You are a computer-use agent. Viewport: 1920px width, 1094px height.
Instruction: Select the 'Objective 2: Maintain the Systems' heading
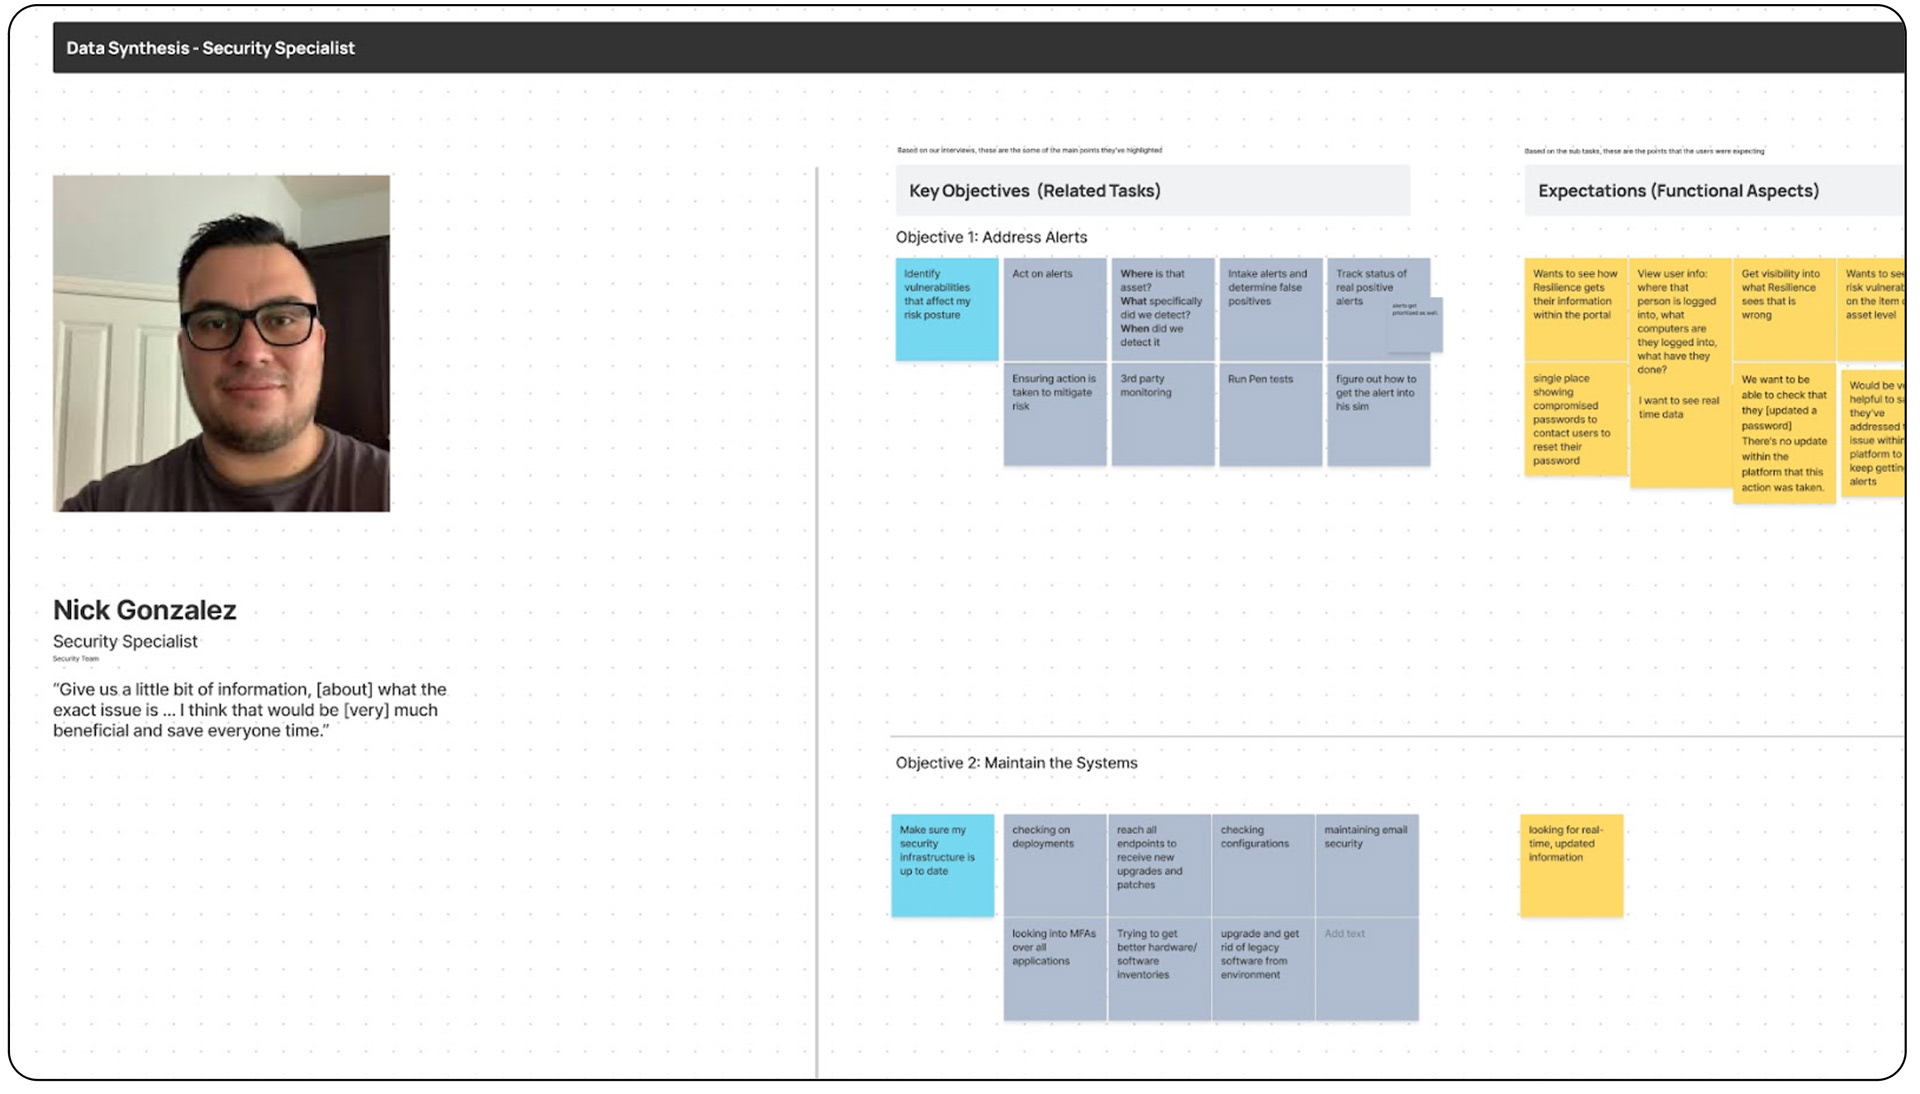[x=1016, y=763]
